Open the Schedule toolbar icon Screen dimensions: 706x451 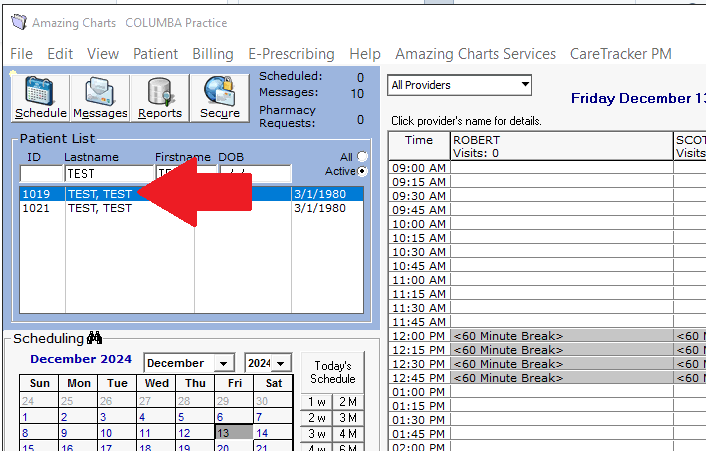click(x=41, y=98)
